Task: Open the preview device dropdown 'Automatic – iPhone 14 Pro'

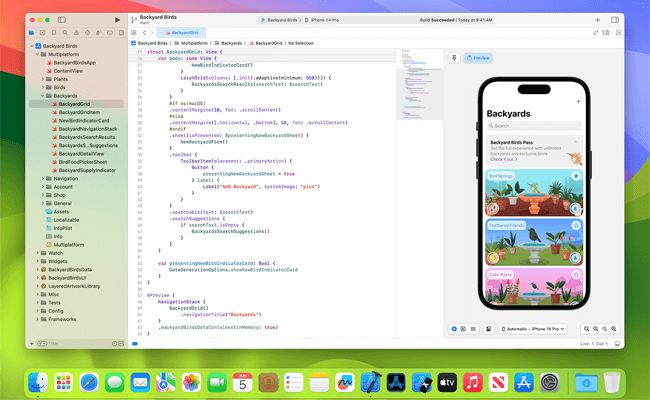Action: coord(532,328)
